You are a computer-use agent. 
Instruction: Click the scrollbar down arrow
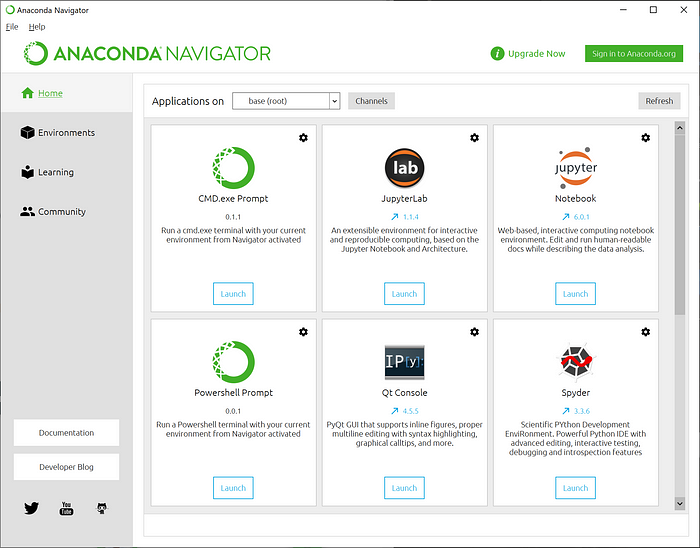tap(680, 503)
